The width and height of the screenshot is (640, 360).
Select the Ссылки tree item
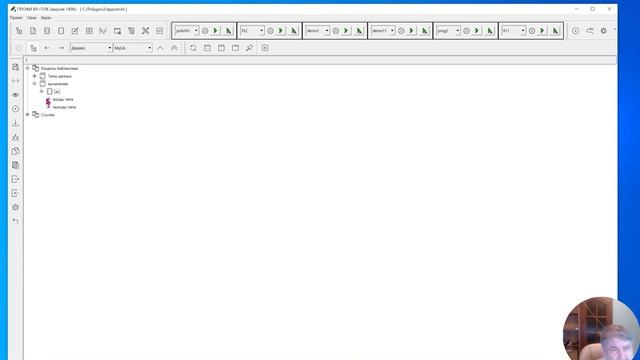48,115
